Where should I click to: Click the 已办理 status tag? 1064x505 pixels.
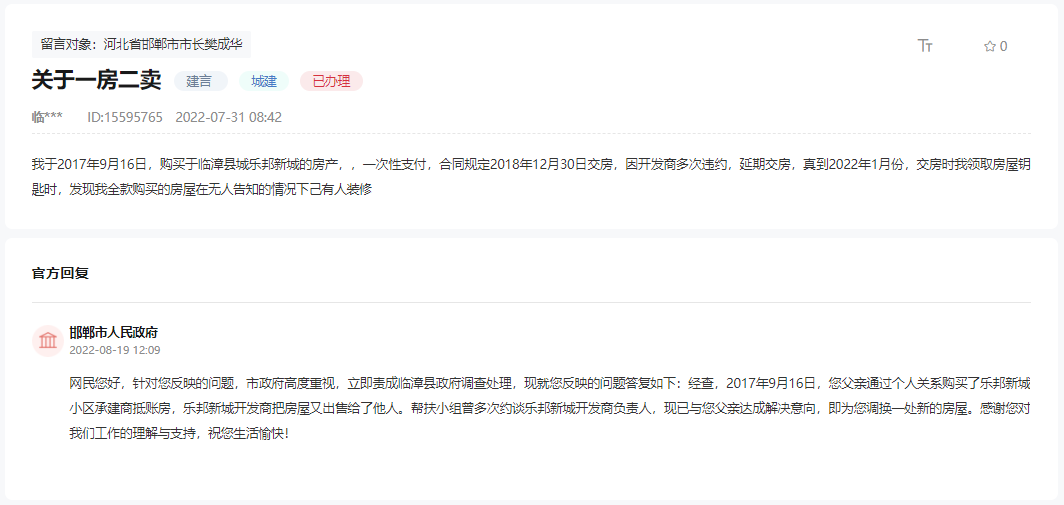pos(331,81)
